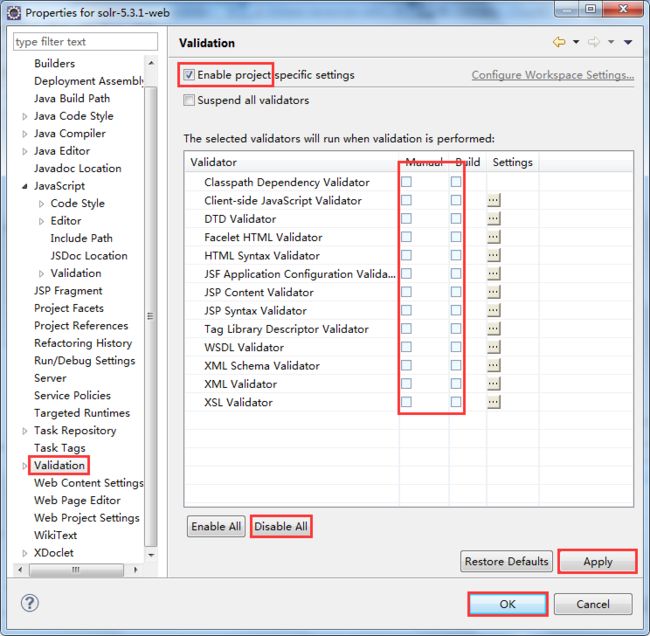Open settings for JSP Syntax Validator

click(x=493, y=310)
